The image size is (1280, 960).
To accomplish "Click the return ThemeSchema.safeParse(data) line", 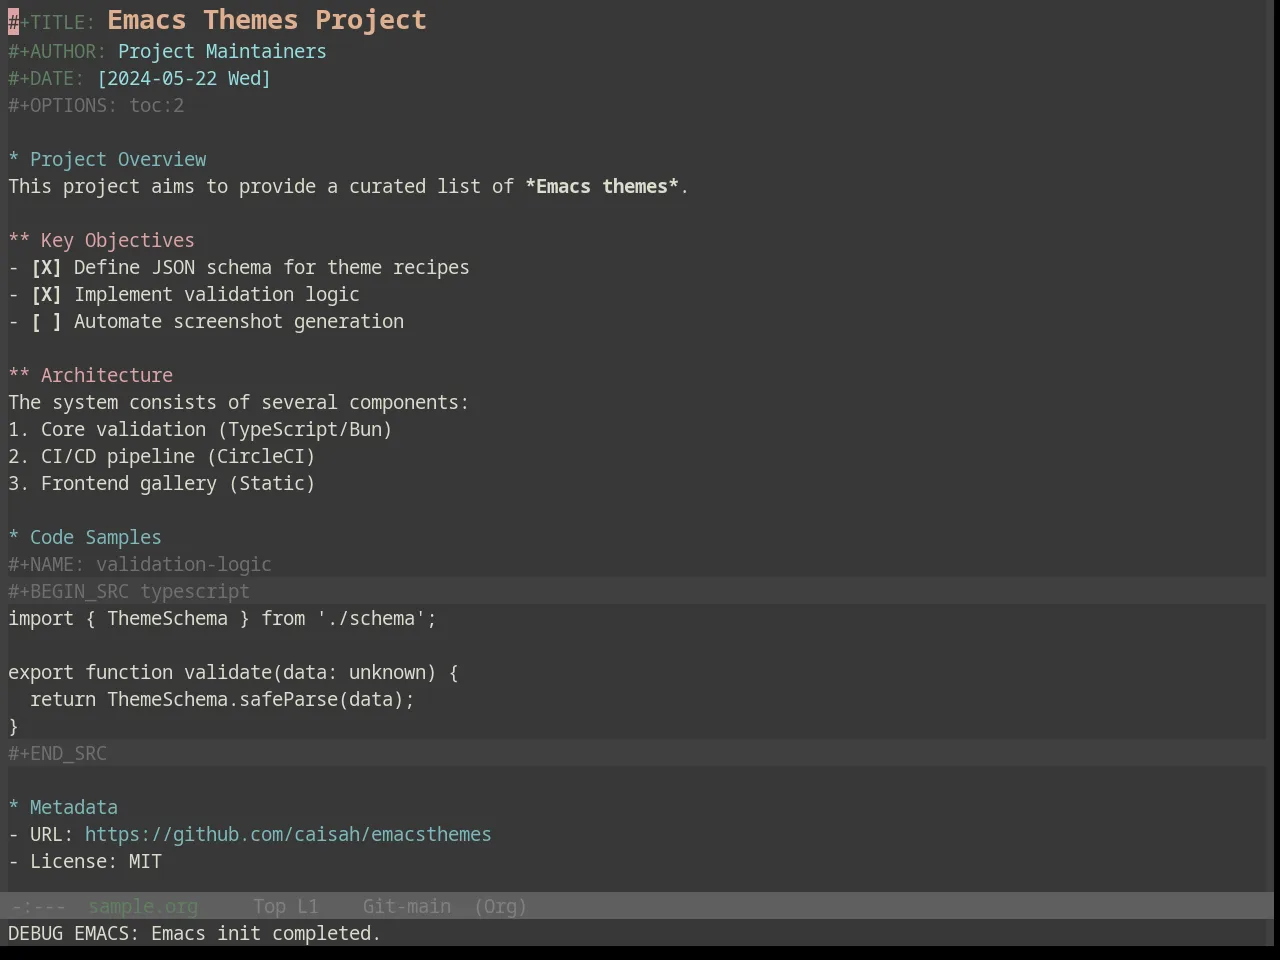I will click(222, 700).
